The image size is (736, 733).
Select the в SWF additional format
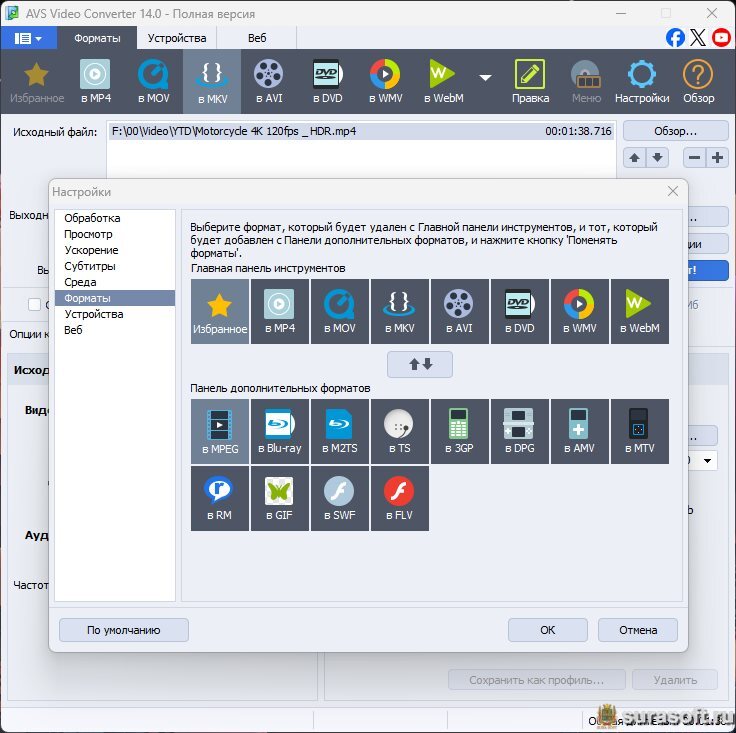coord(340,498)
